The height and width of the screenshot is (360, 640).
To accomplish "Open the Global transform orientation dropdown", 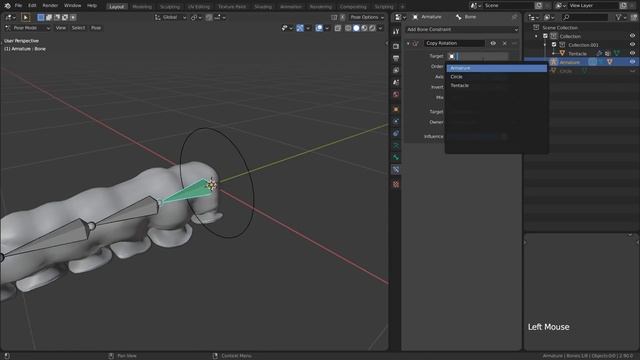I will tap(170, 18).
